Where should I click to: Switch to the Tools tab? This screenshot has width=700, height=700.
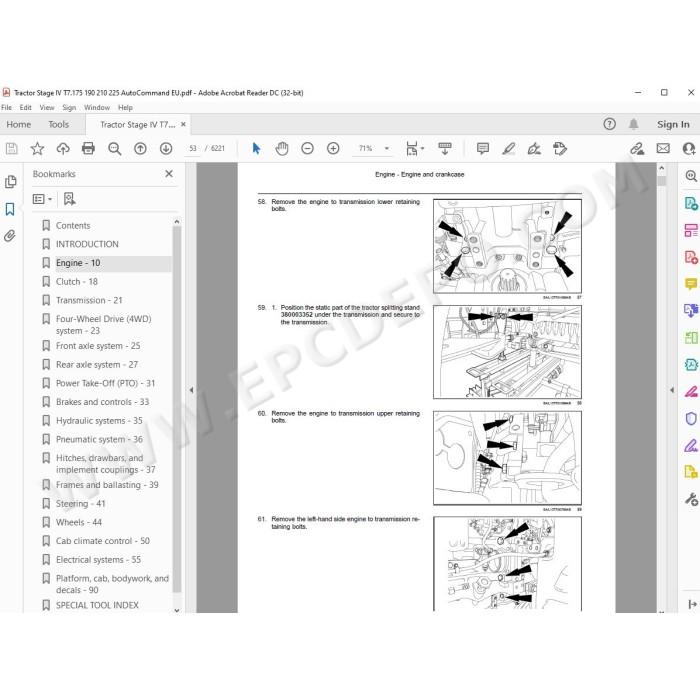58,125
